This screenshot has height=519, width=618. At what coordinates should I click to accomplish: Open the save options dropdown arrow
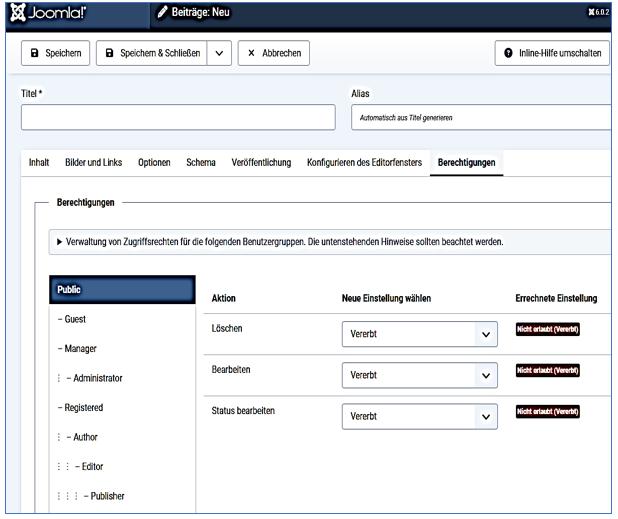(x=219, y=53)
